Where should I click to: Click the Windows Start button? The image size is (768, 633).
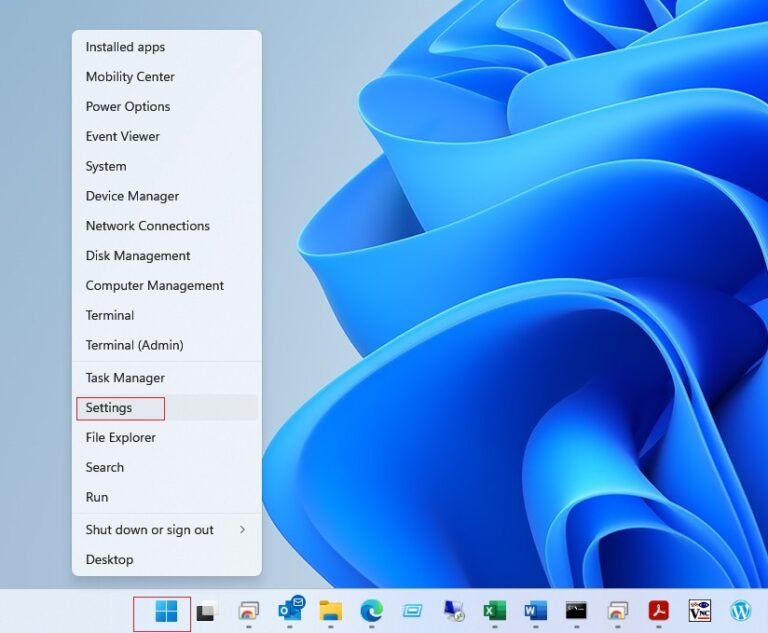166,611
